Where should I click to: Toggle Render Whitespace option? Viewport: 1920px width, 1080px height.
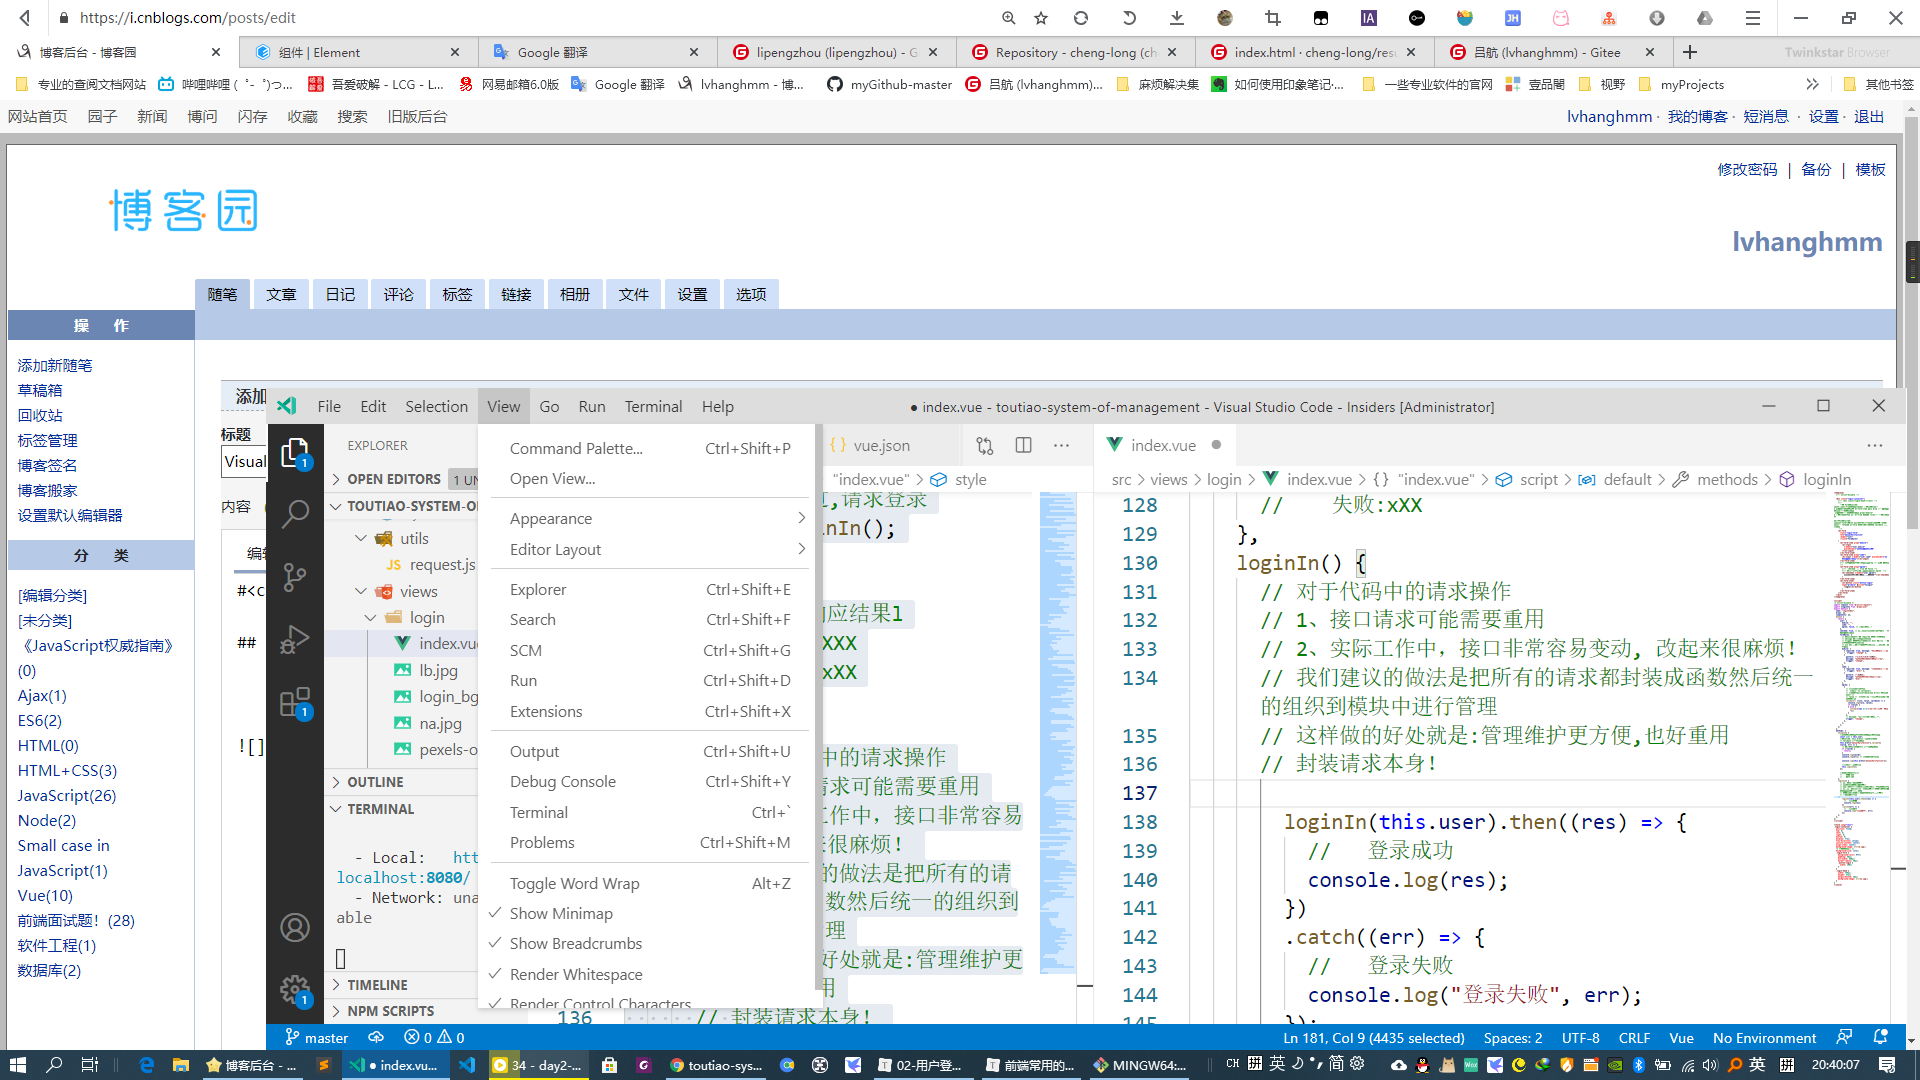pyautogui.click(x=575, y=974)
